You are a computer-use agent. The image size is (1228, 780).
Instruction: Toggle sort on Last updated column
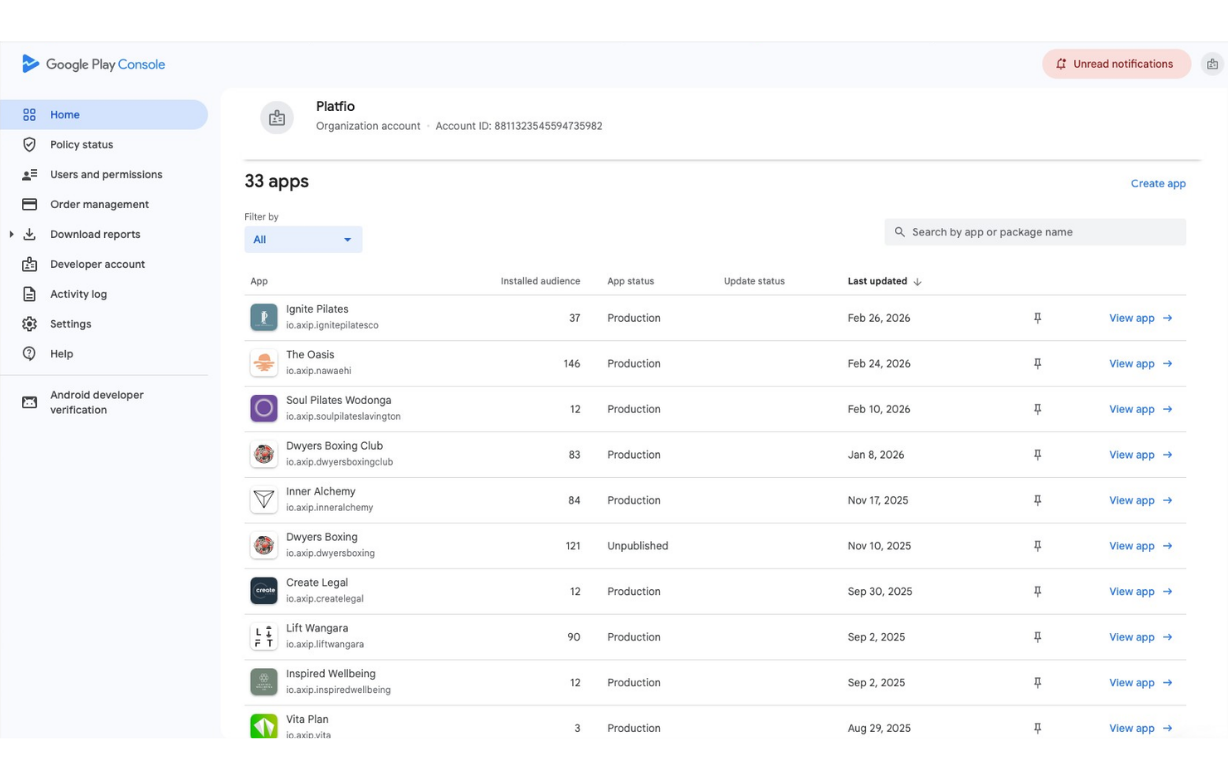click(x=881, y=281)
